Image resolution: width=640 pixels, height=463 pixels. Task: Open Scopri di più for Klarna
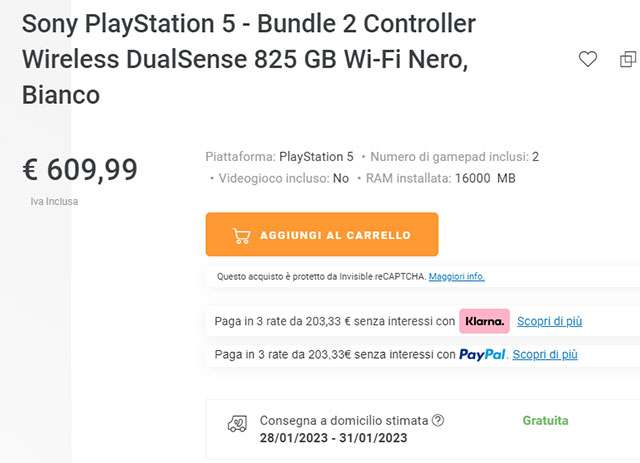pos(549,321)
